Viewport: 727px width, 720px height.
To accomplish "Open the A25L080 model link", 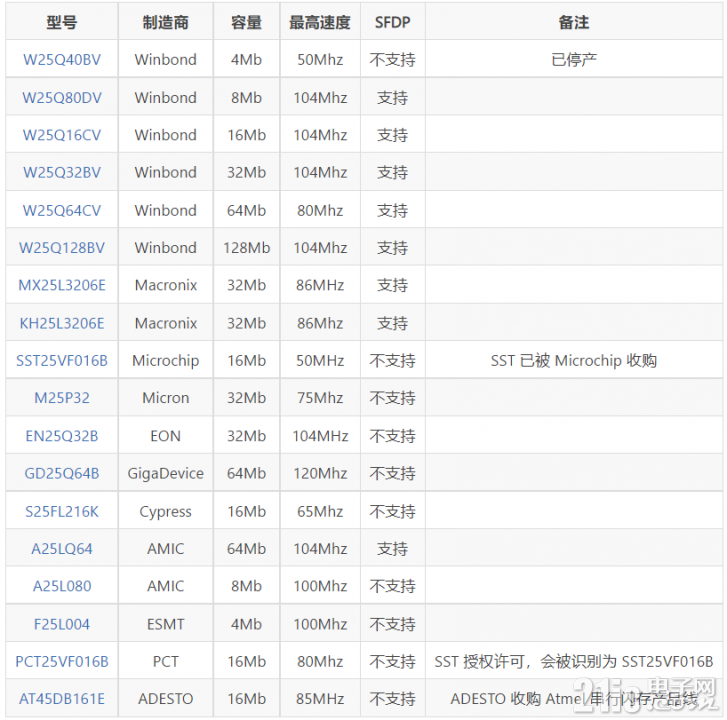I will point(62,586).
